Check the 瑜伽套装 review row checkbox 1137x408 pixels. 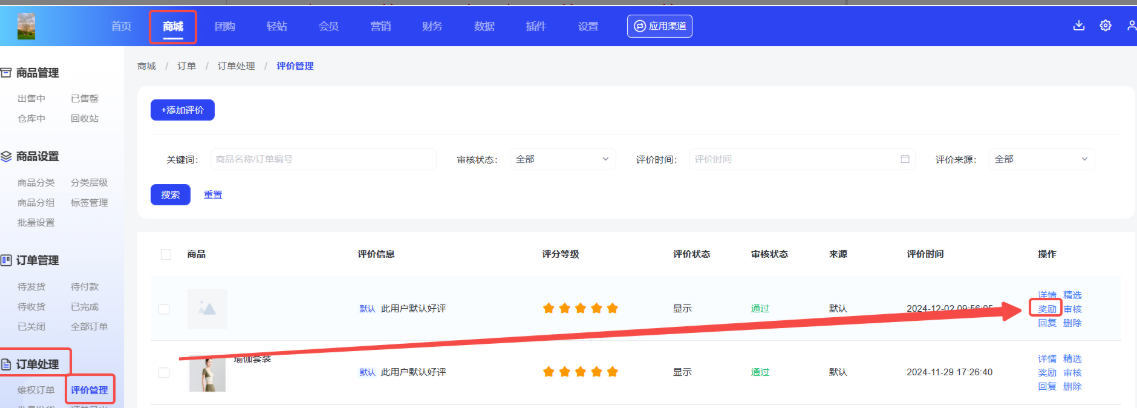(x=165, y=373)
